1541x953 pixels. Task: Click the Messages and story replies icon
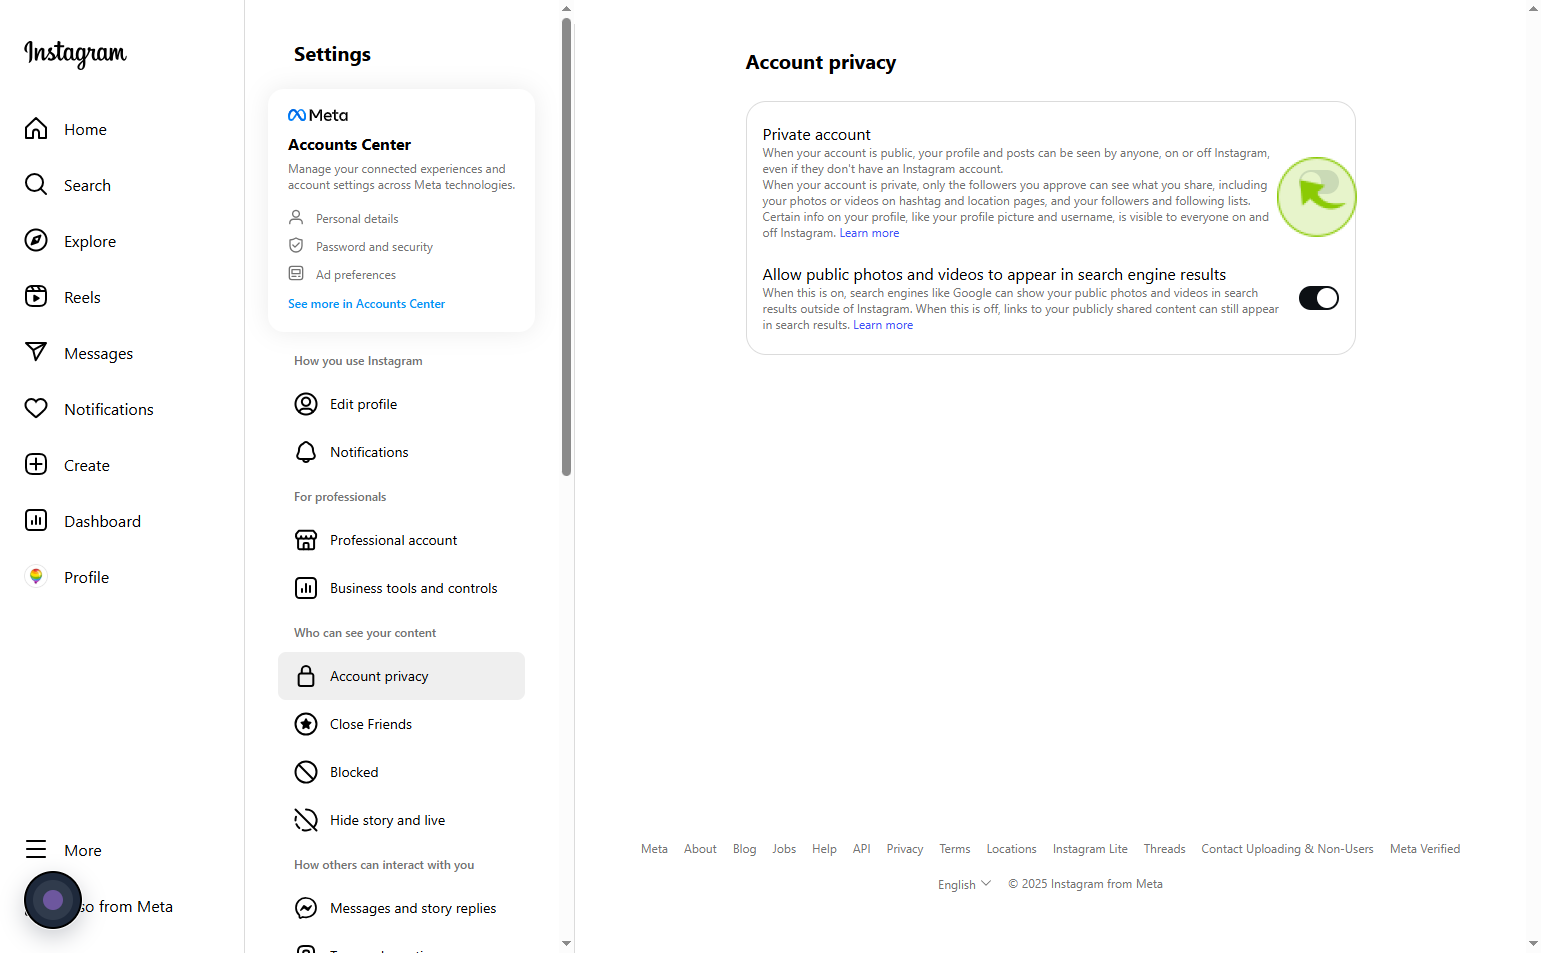click(x=306, y=908)
